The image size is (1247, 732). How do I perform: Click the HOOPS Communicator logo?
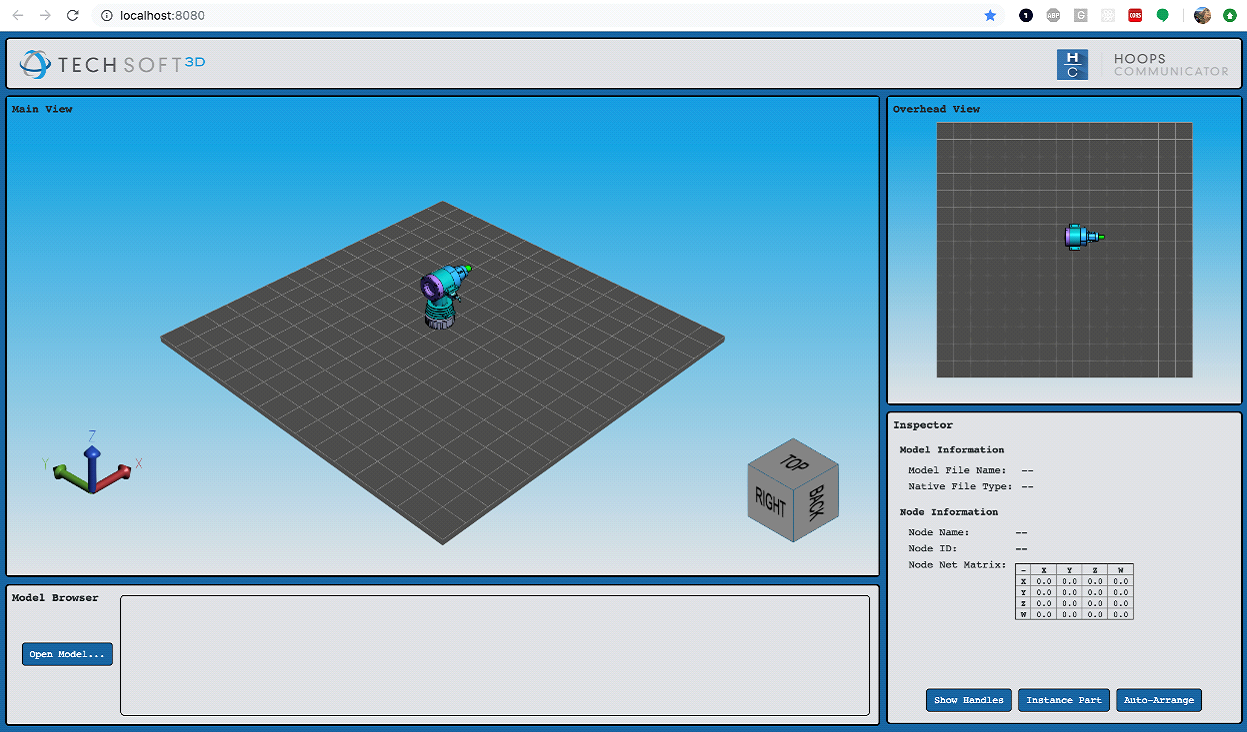(1142, 64)
